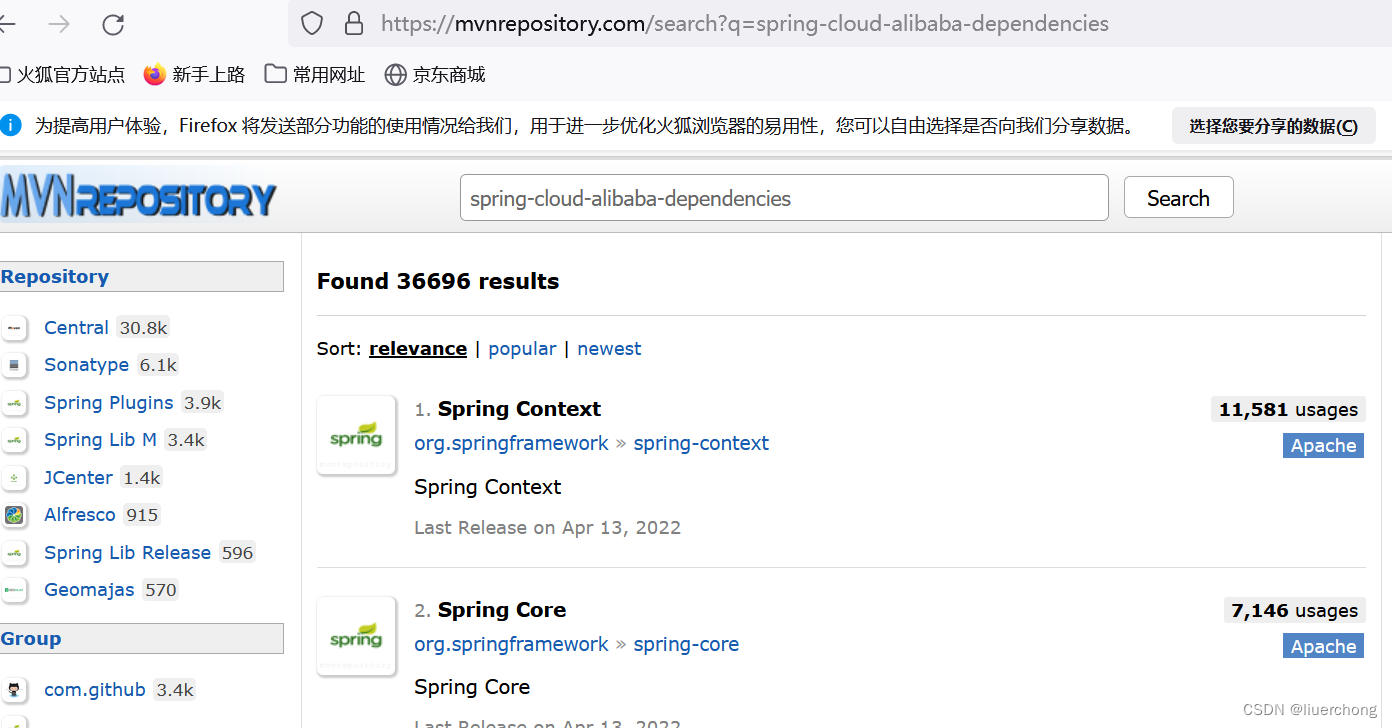Open the spring-context artifact link

tap(701, 443)
